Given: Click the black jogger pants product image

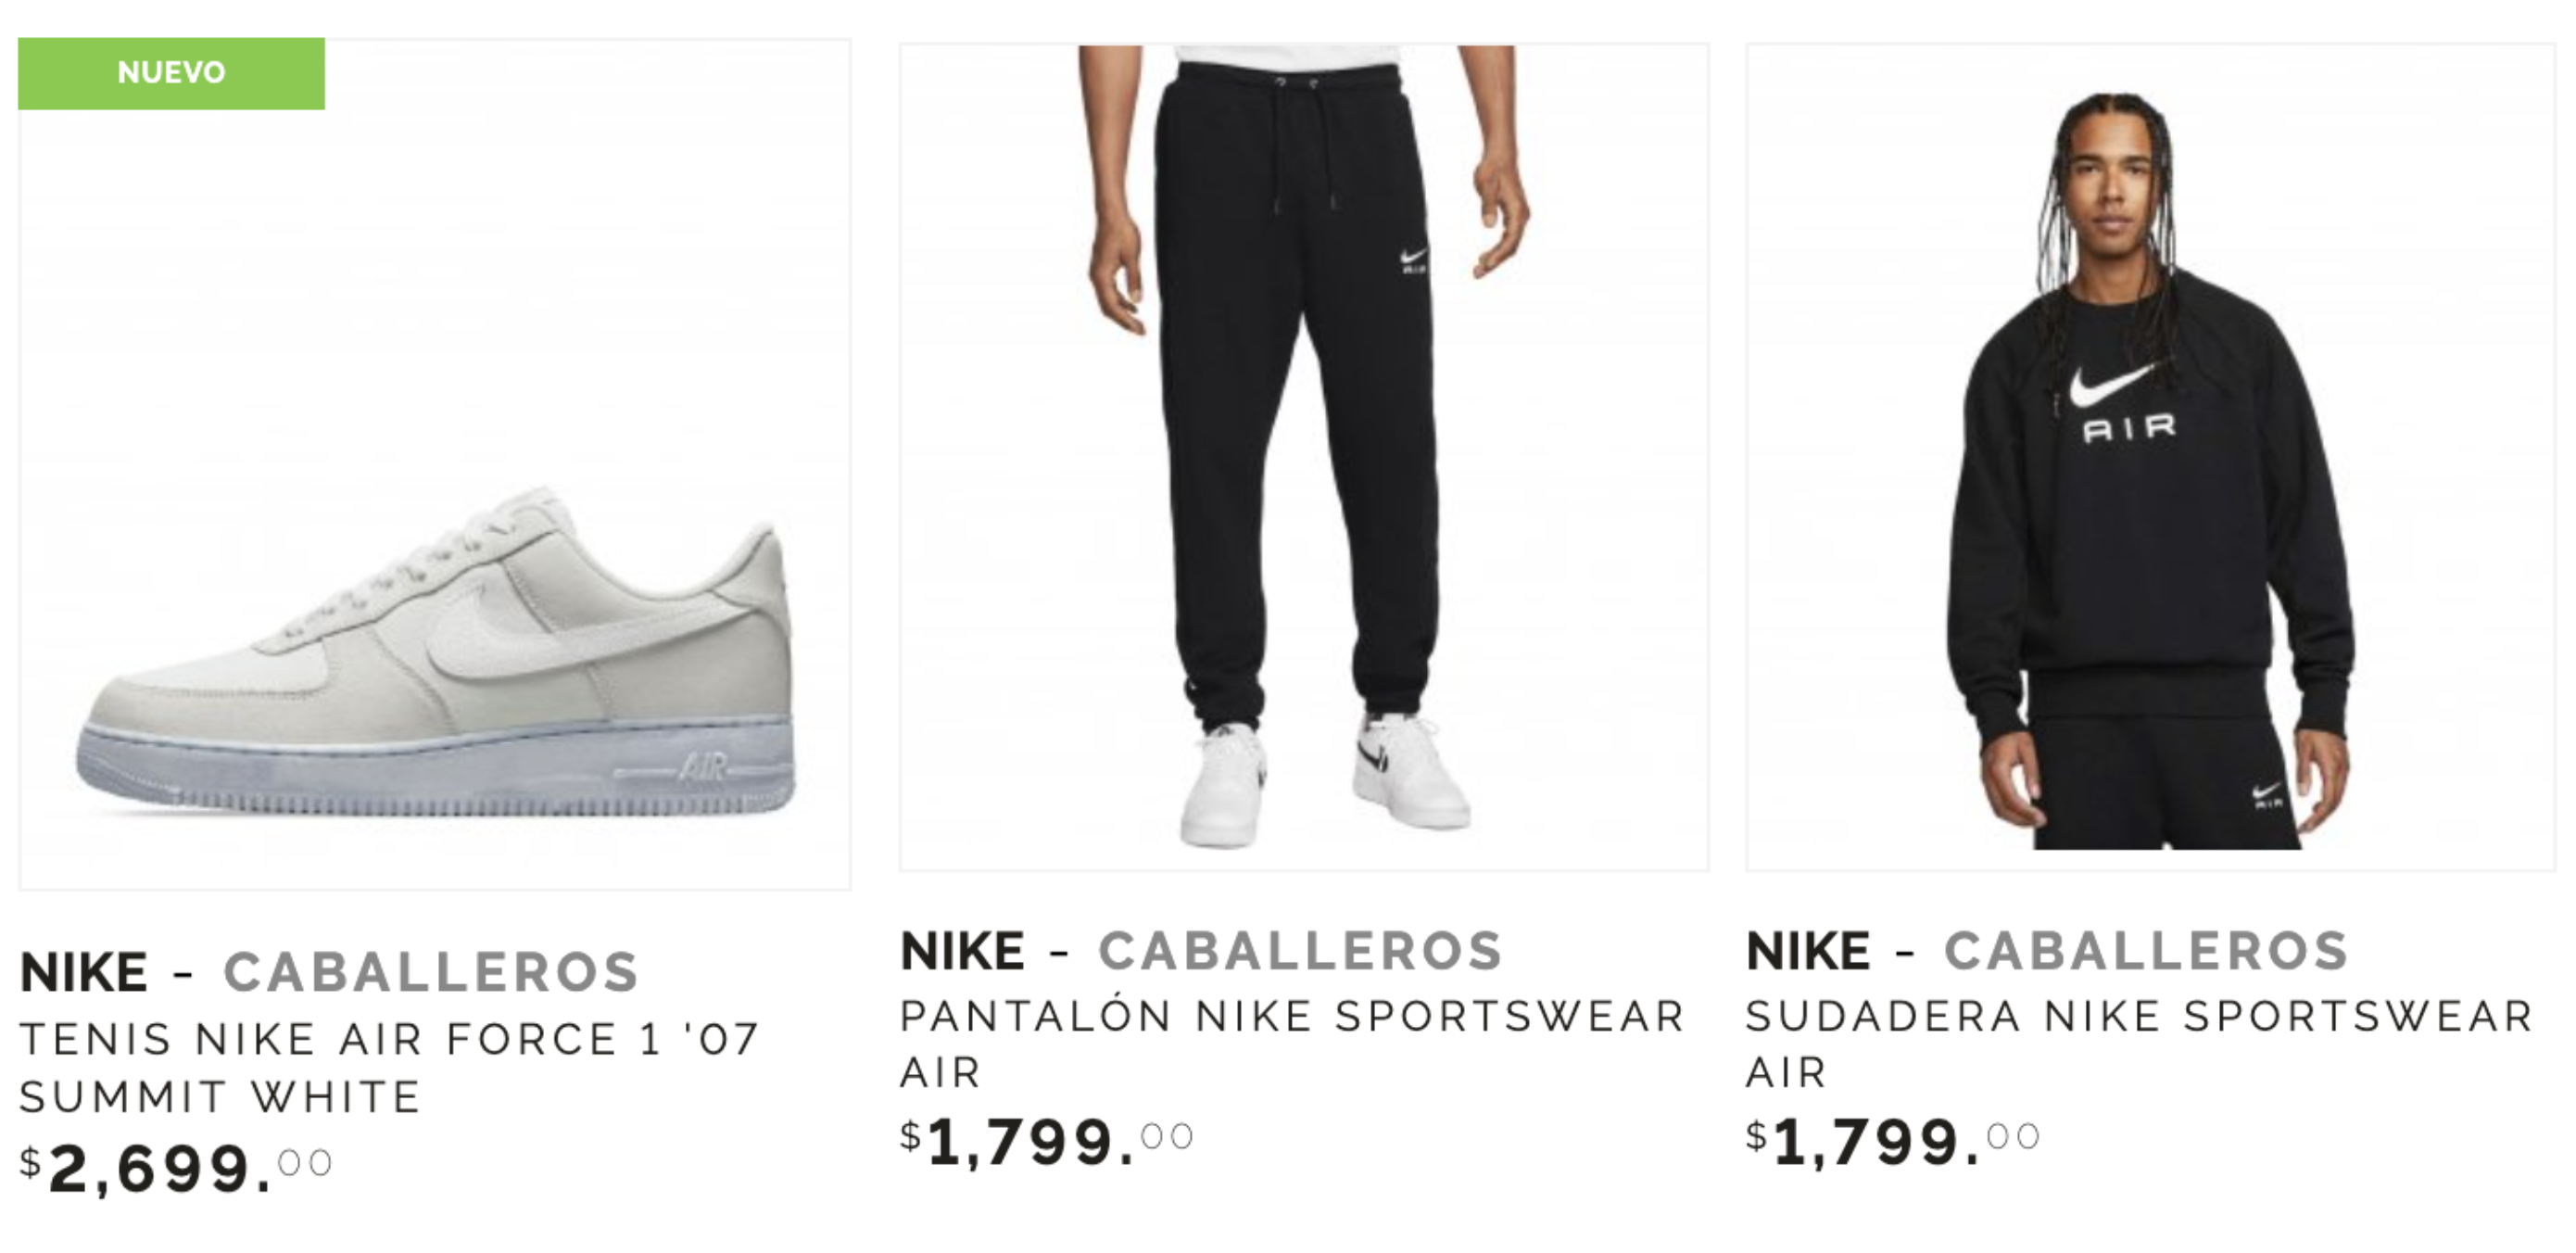Looking at the screenshot, I should 1303,456.
